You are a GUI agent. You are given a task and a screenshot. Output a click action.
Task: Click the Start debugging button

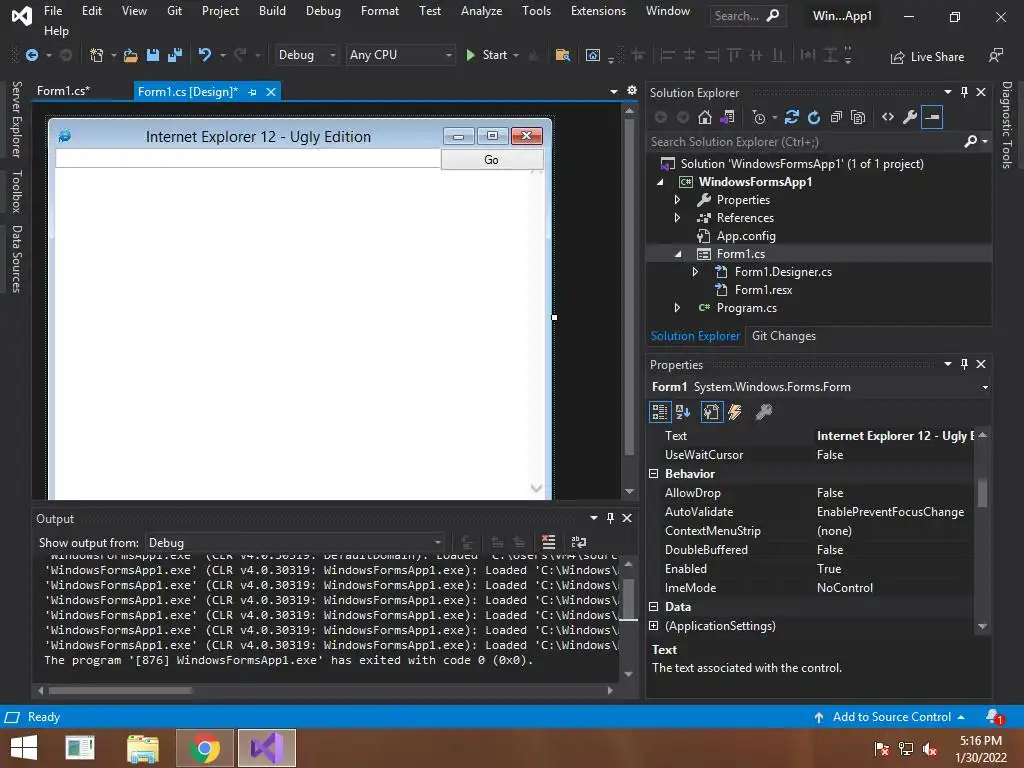[493, 56]
